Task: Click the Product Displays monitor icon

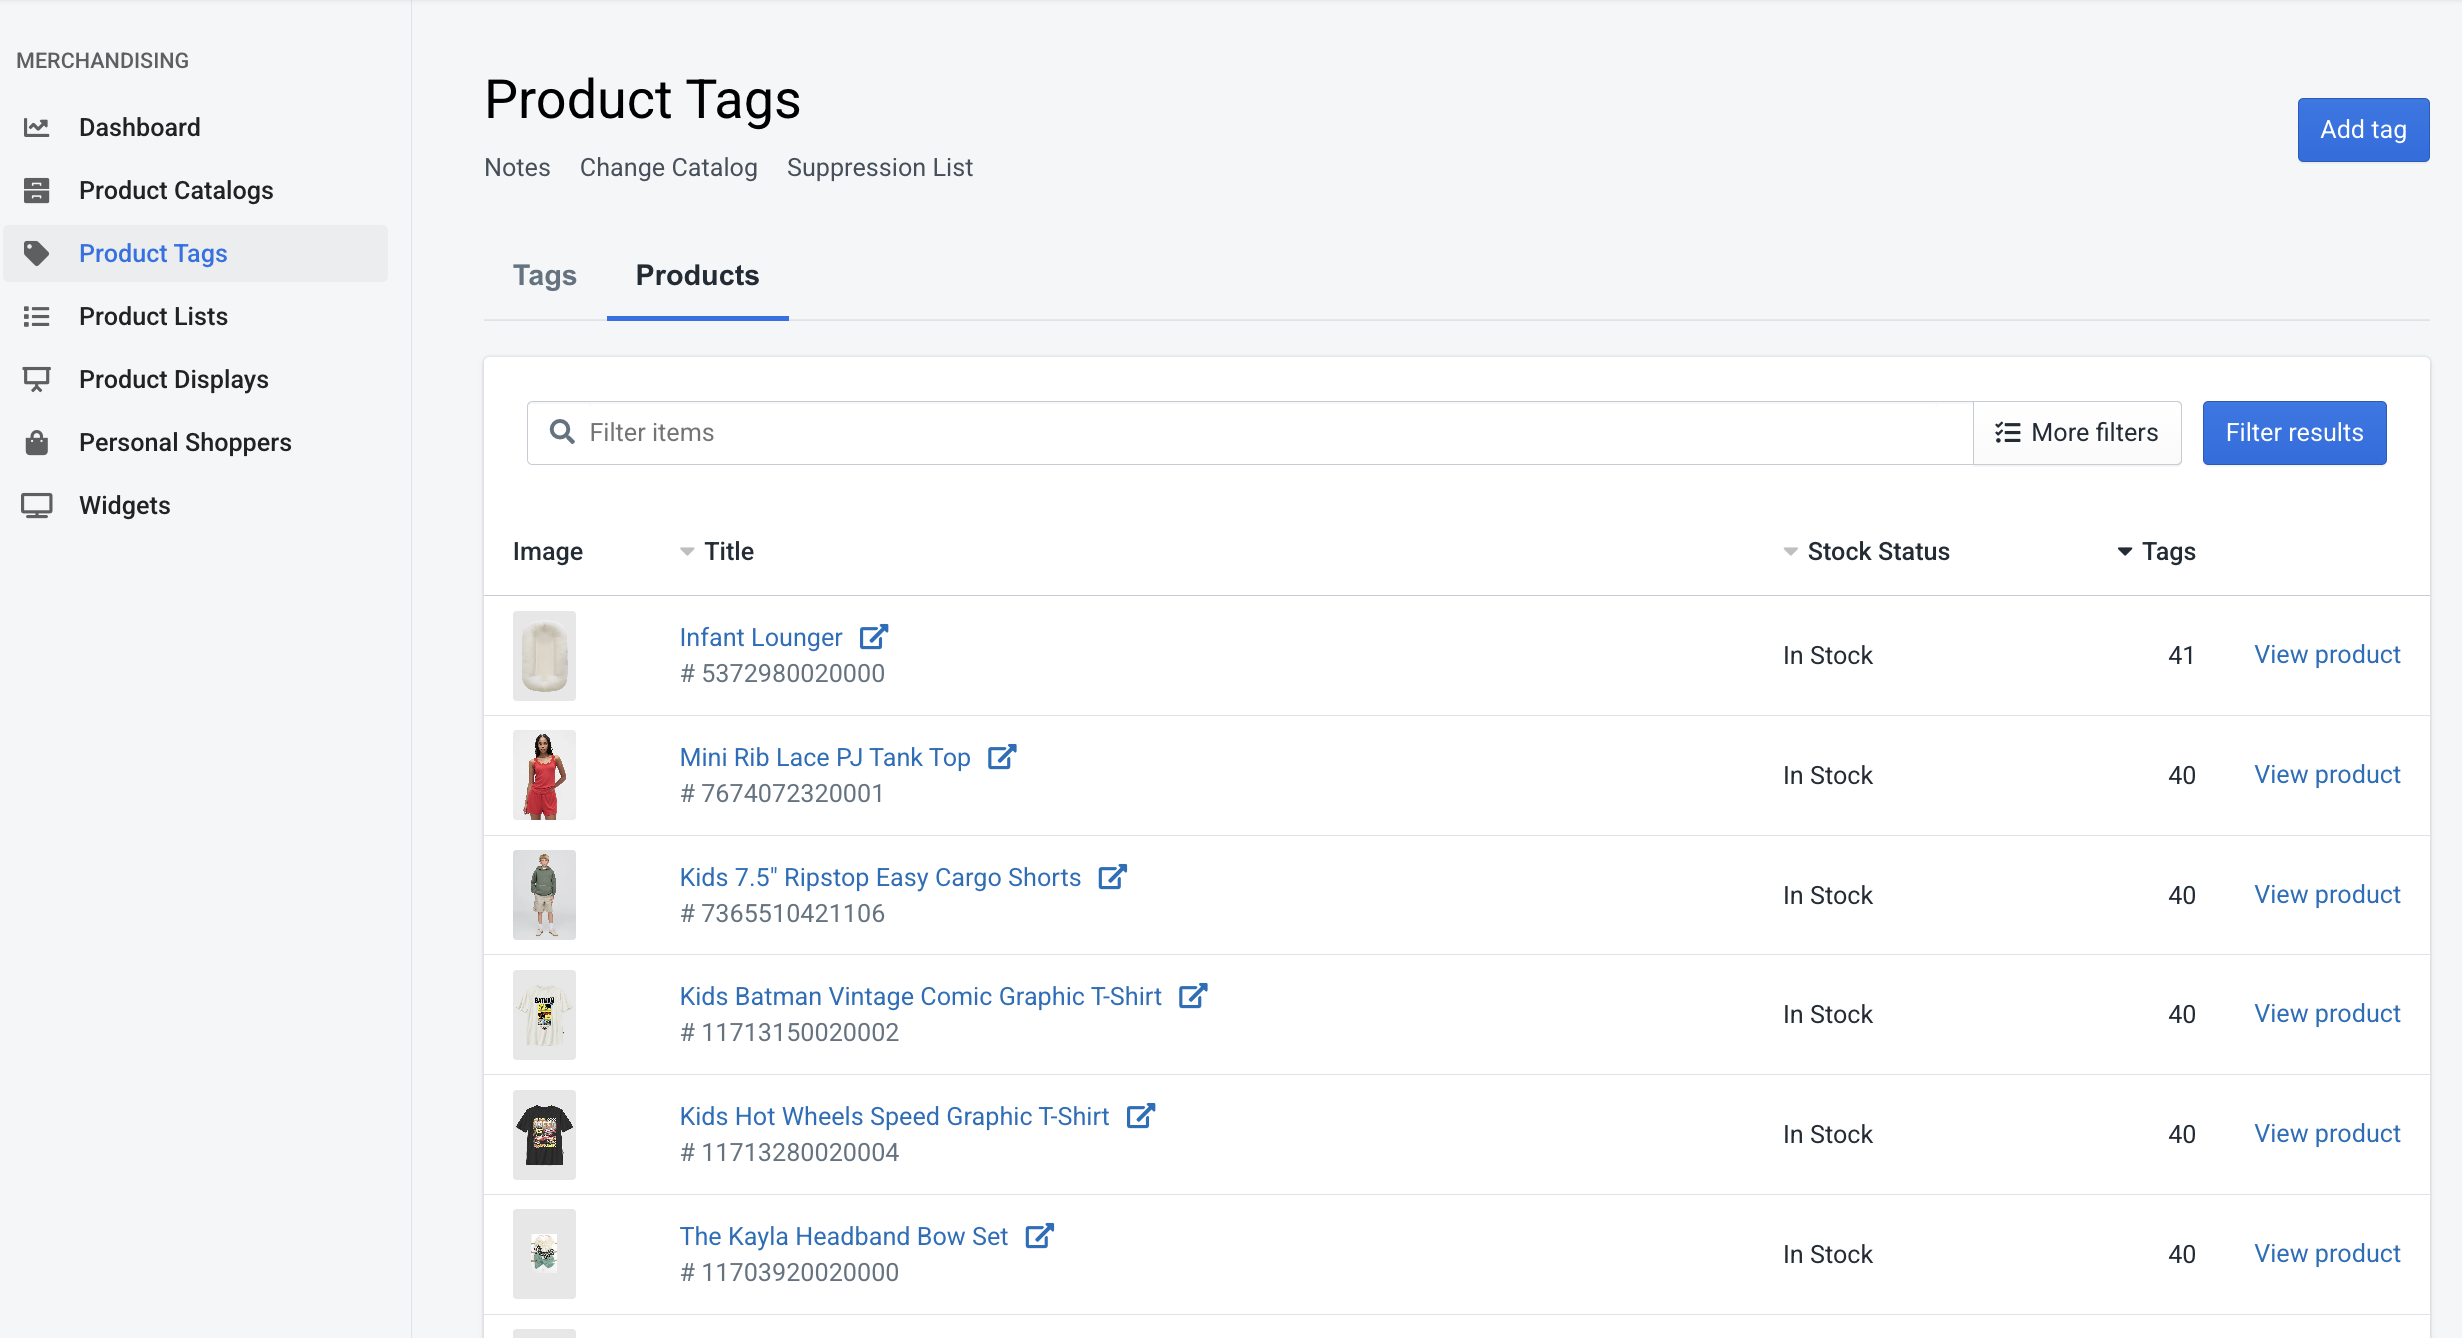Action: tap(37, 379)
